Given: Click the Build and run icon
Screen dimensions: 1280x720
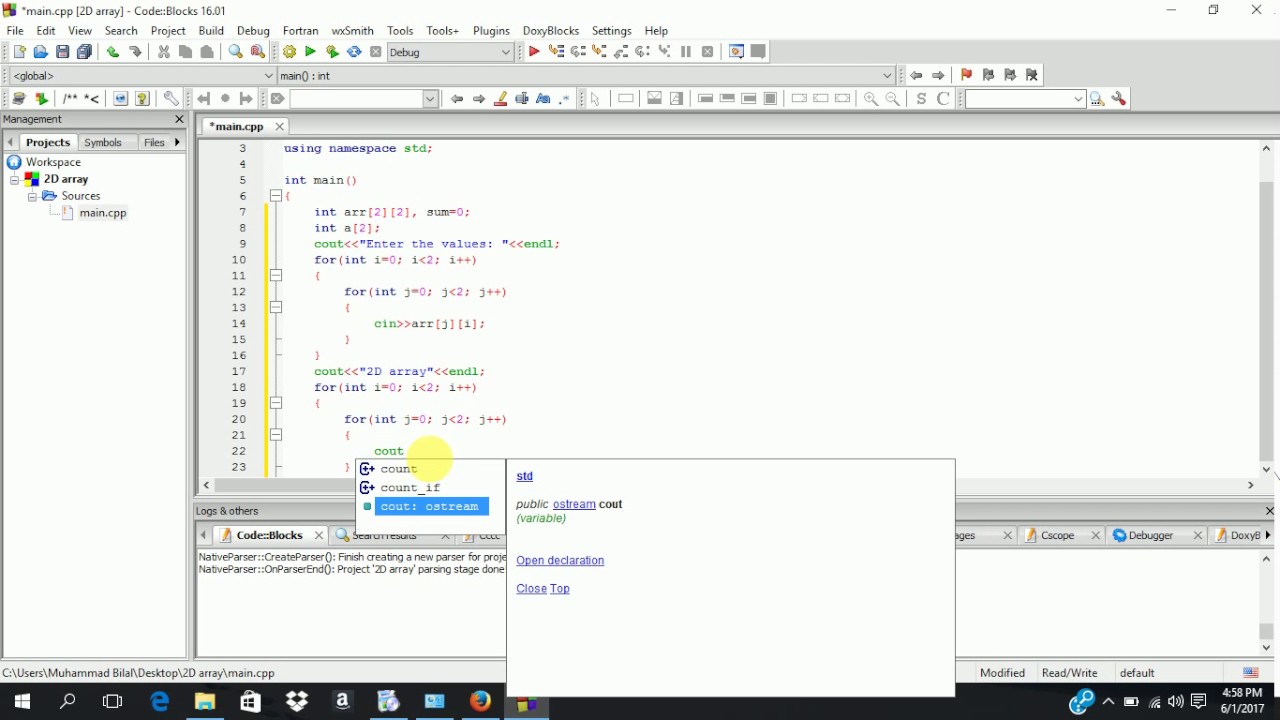Looking at the screenshot, I should (x=332, y=52).
